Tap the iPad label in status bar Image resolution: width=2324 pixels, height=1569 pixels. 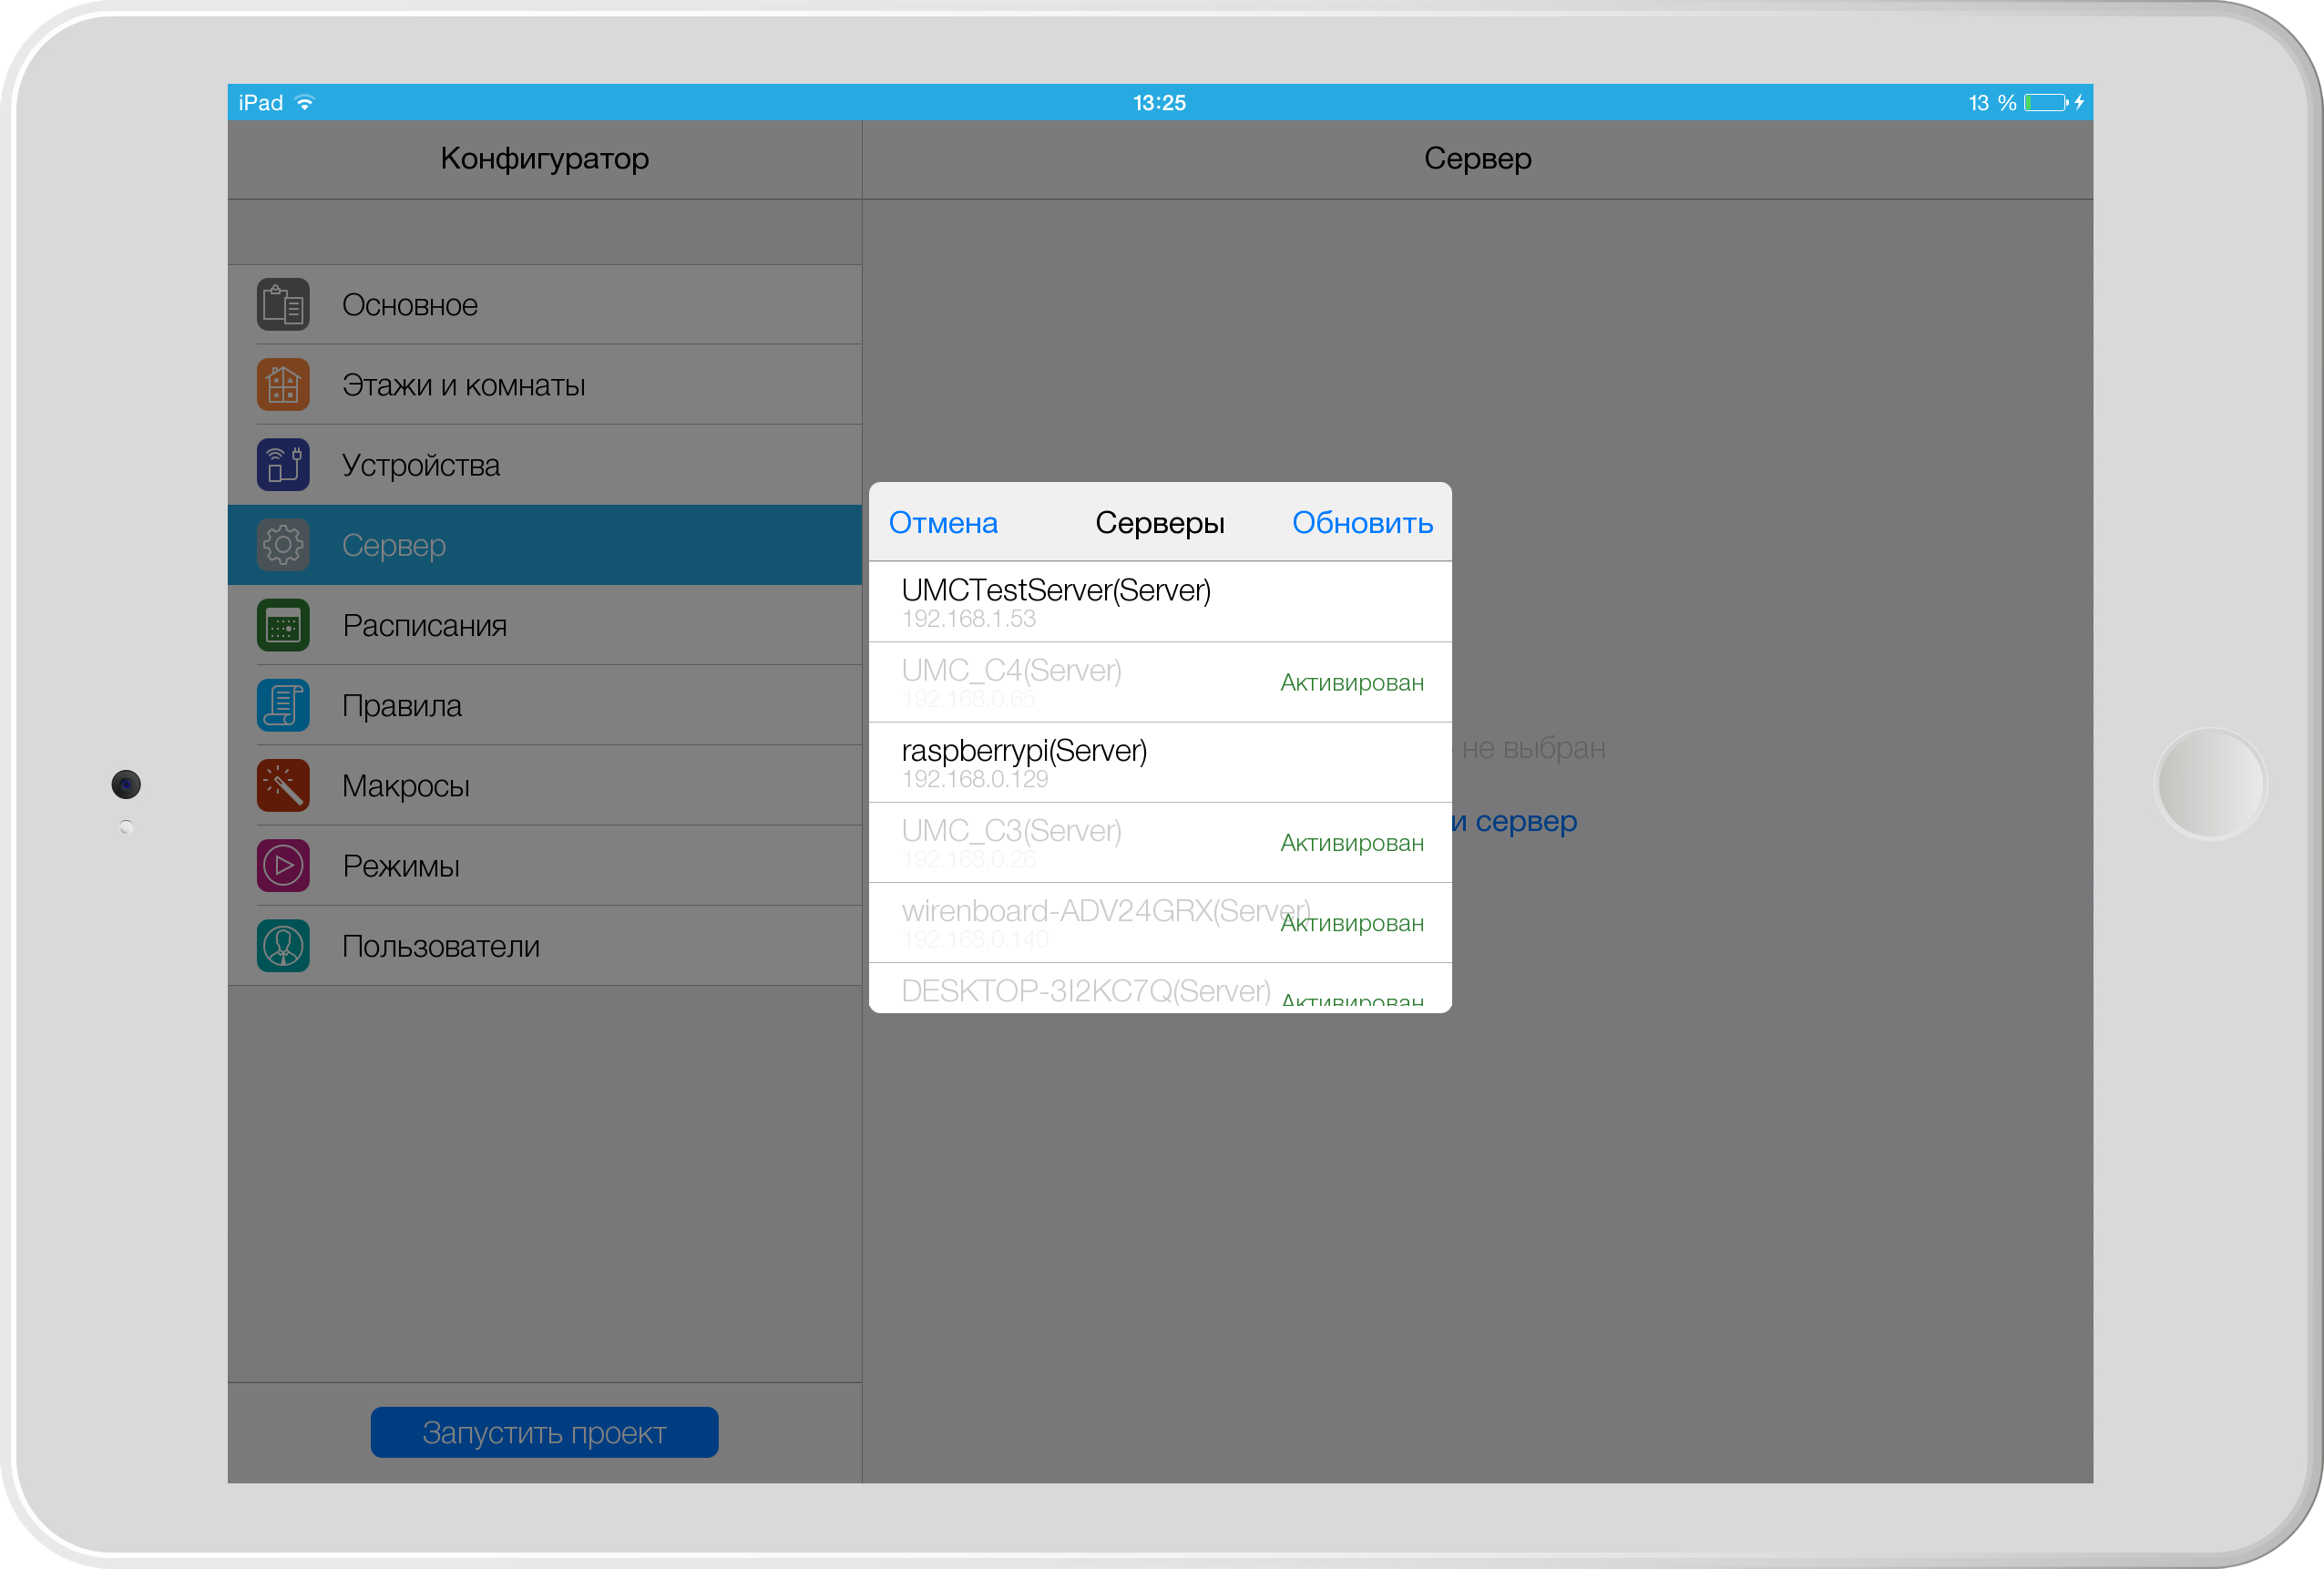point(260,102)
